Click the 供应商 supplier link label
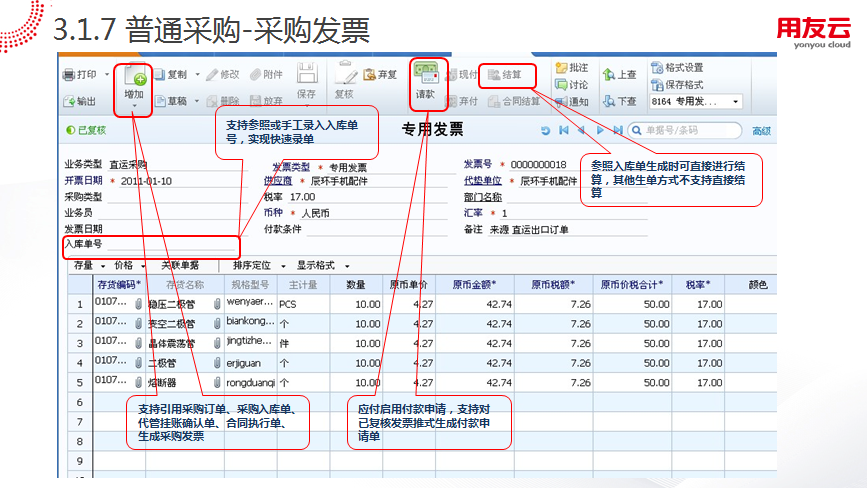The height and width of the screenshot is (488, 867). tap(278, 181)
